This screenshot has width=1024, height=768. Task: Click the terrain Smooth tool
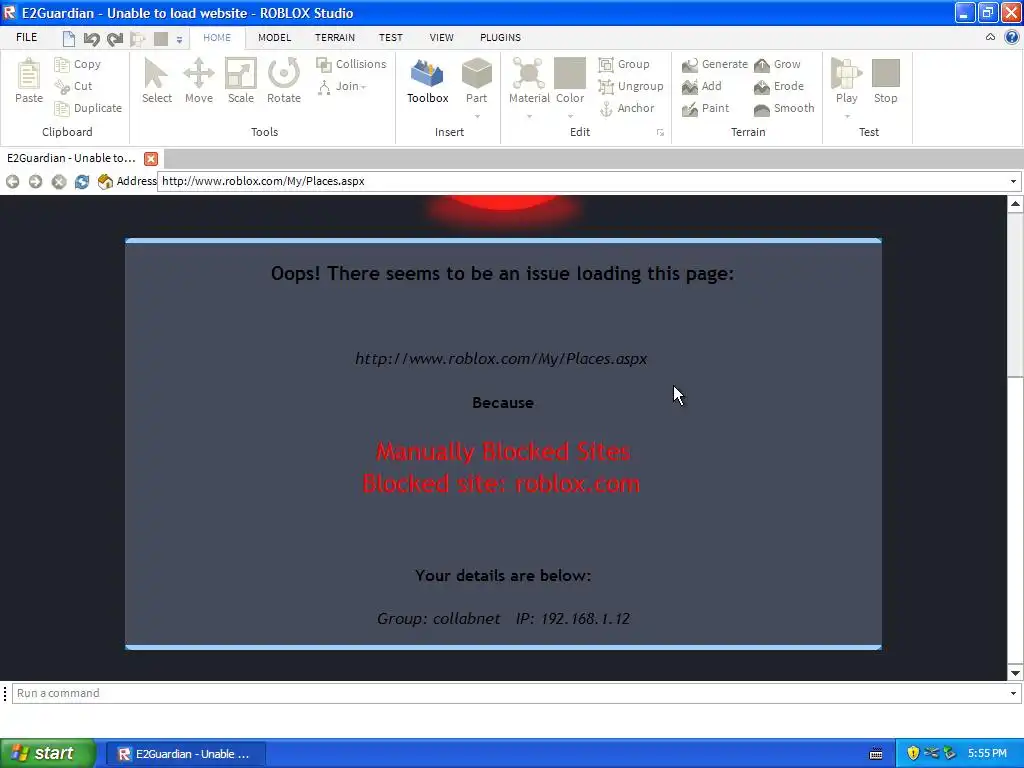(784, 108)
